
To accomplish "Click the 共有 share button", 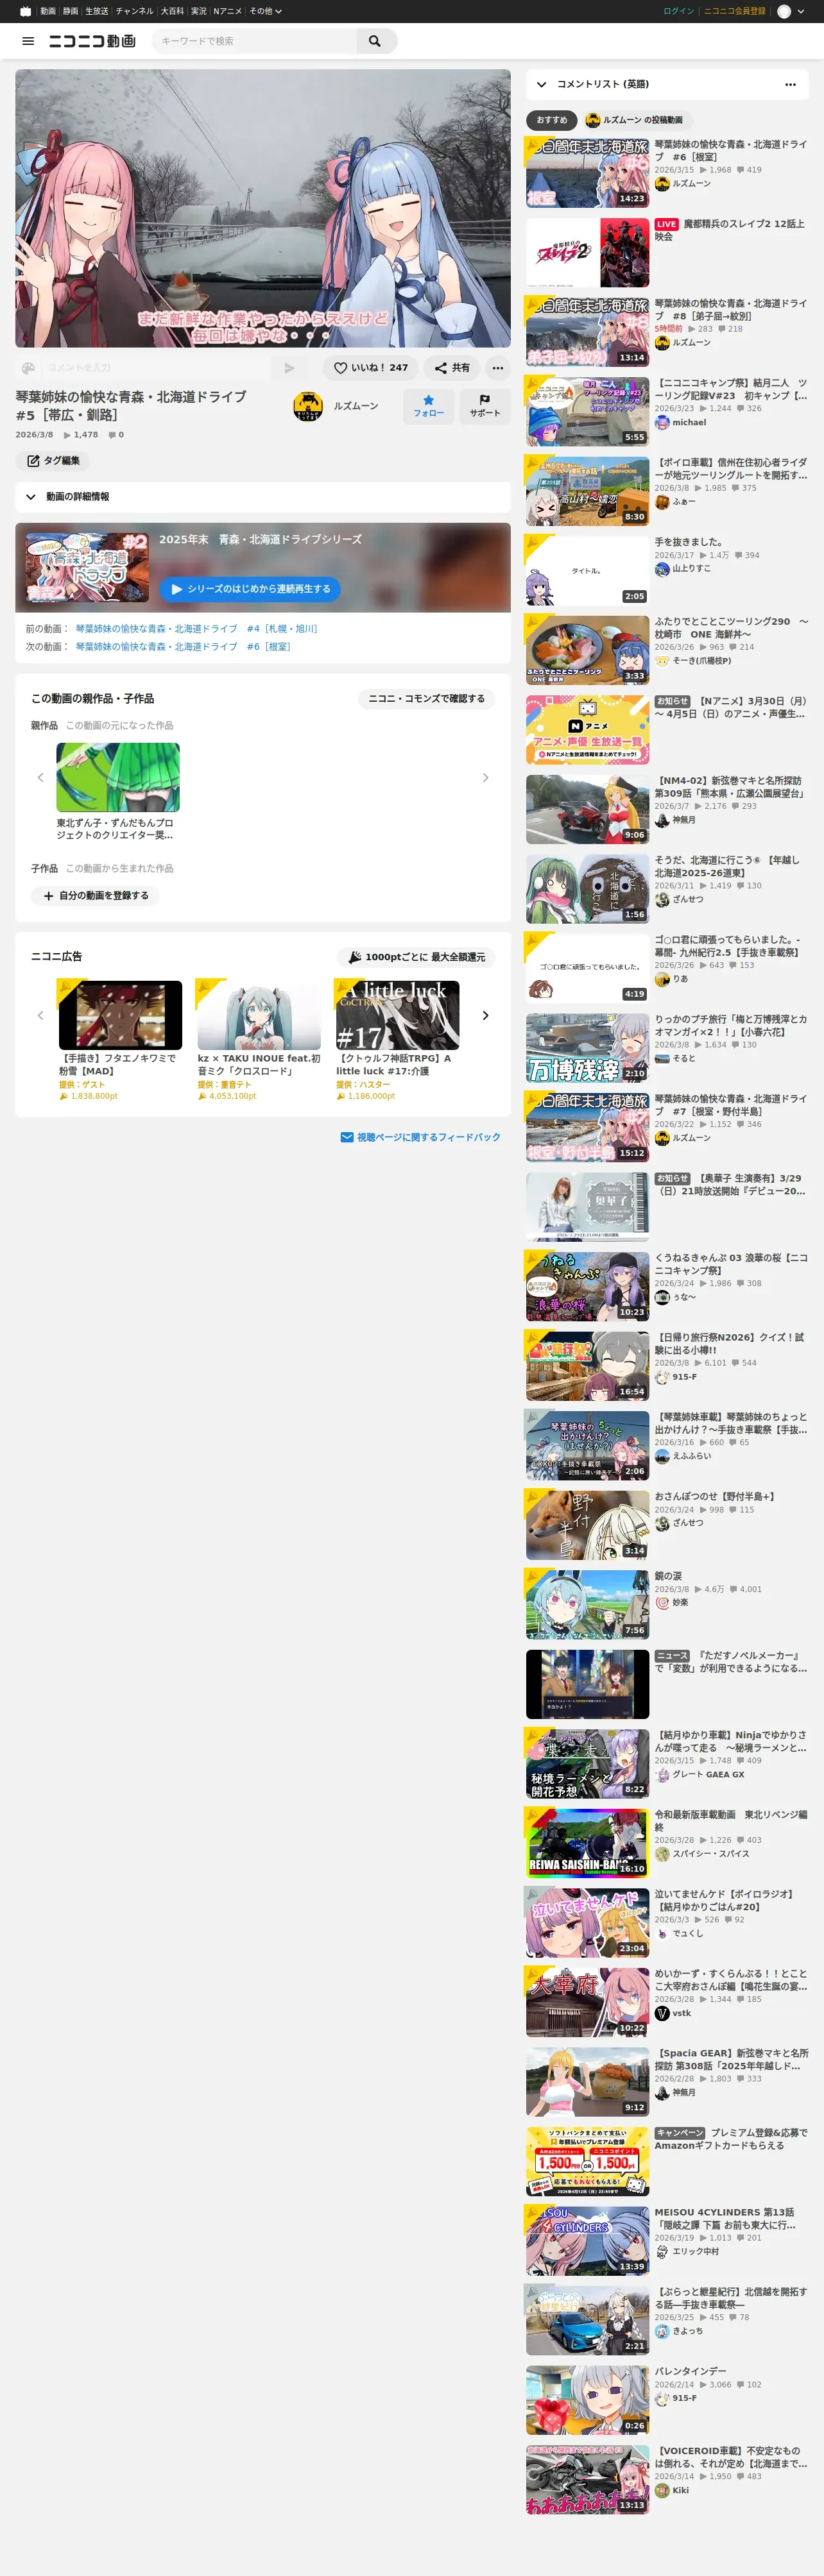I will [x=452, y=368].
